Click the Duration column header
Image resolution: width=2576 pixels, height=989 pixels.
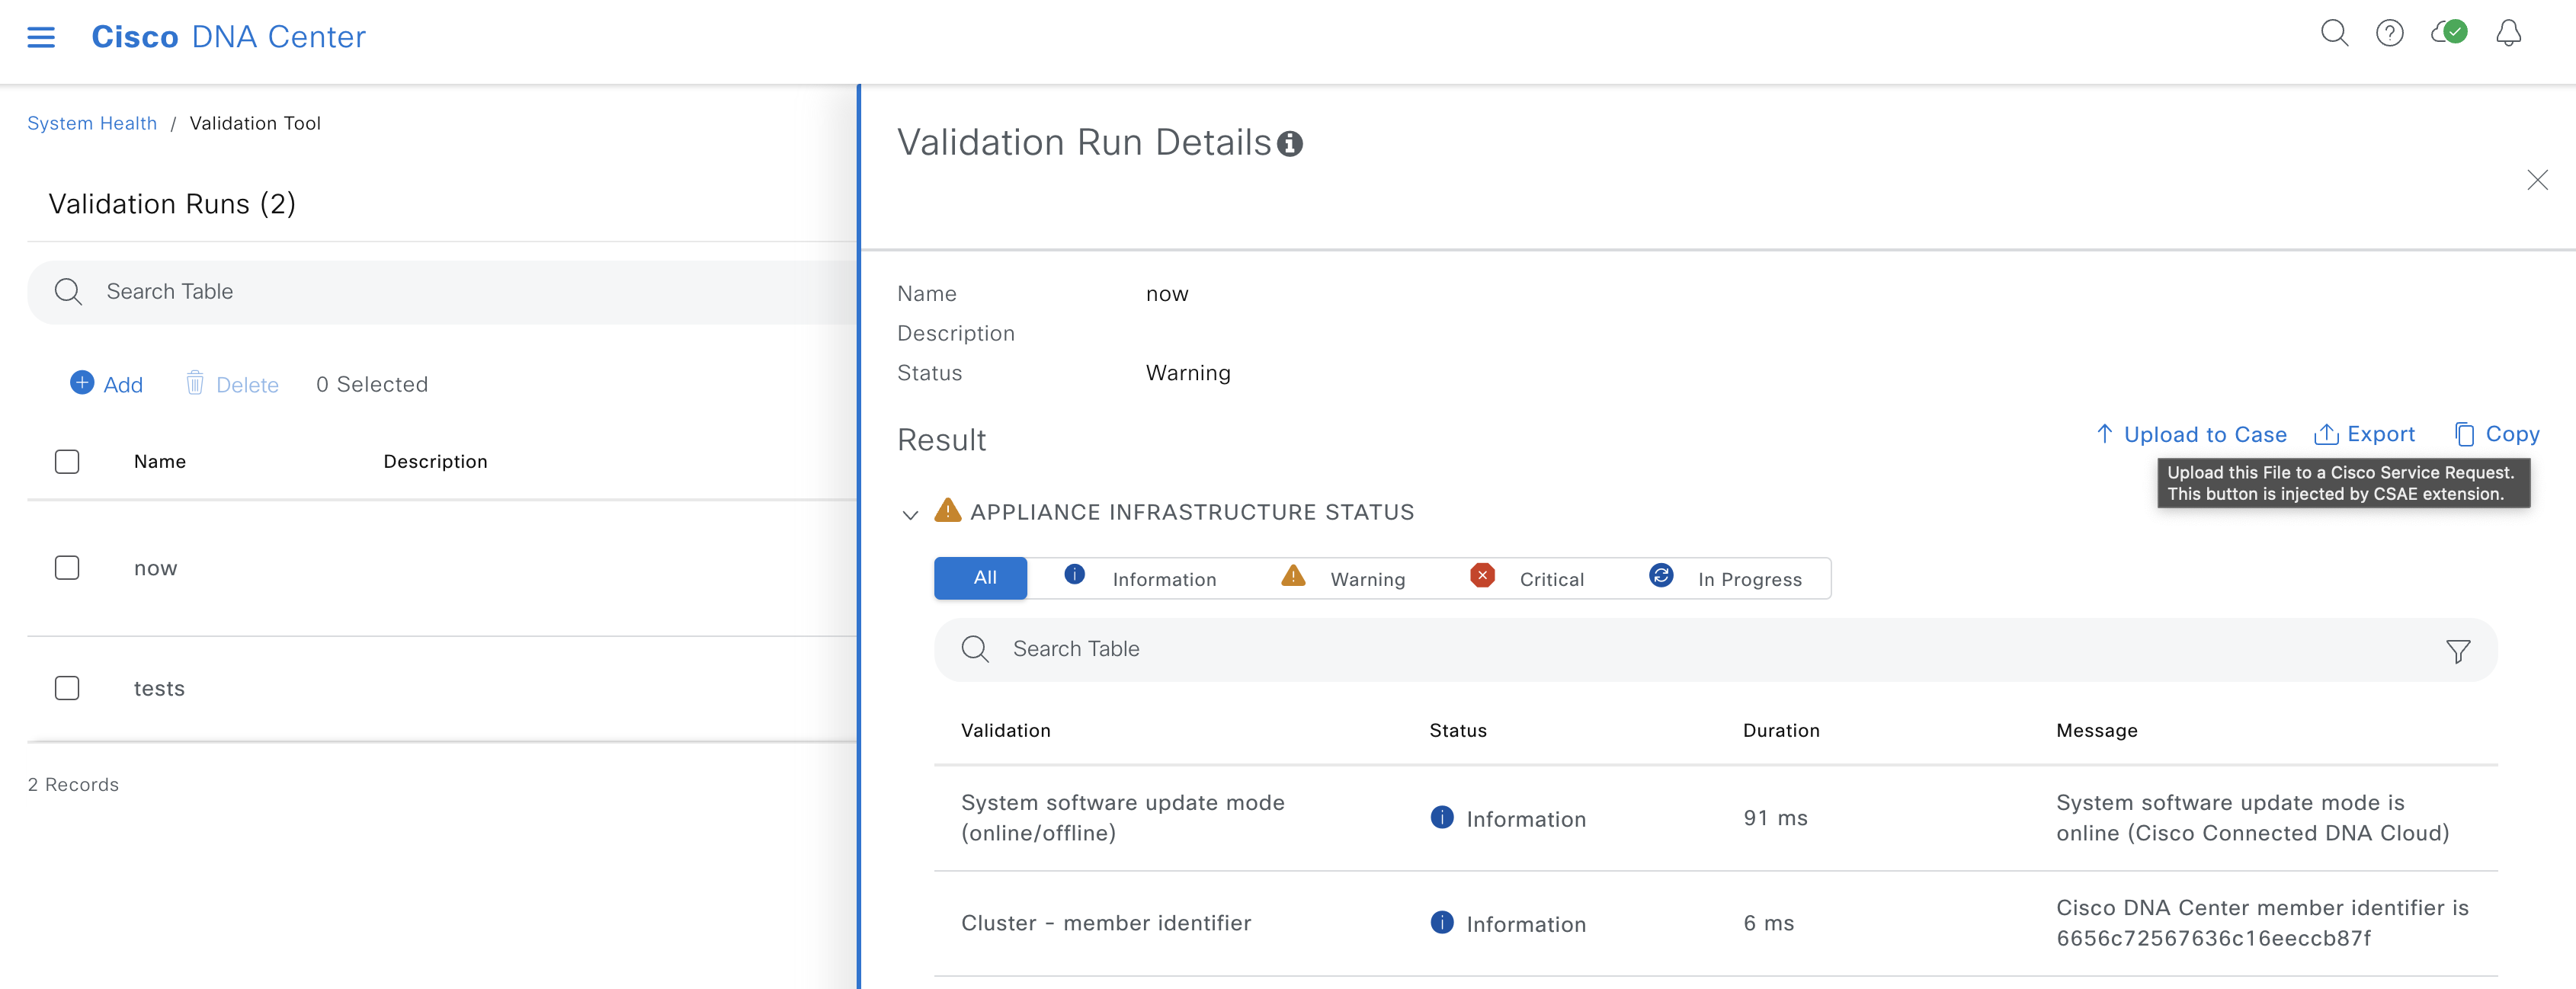point(1780,730)
